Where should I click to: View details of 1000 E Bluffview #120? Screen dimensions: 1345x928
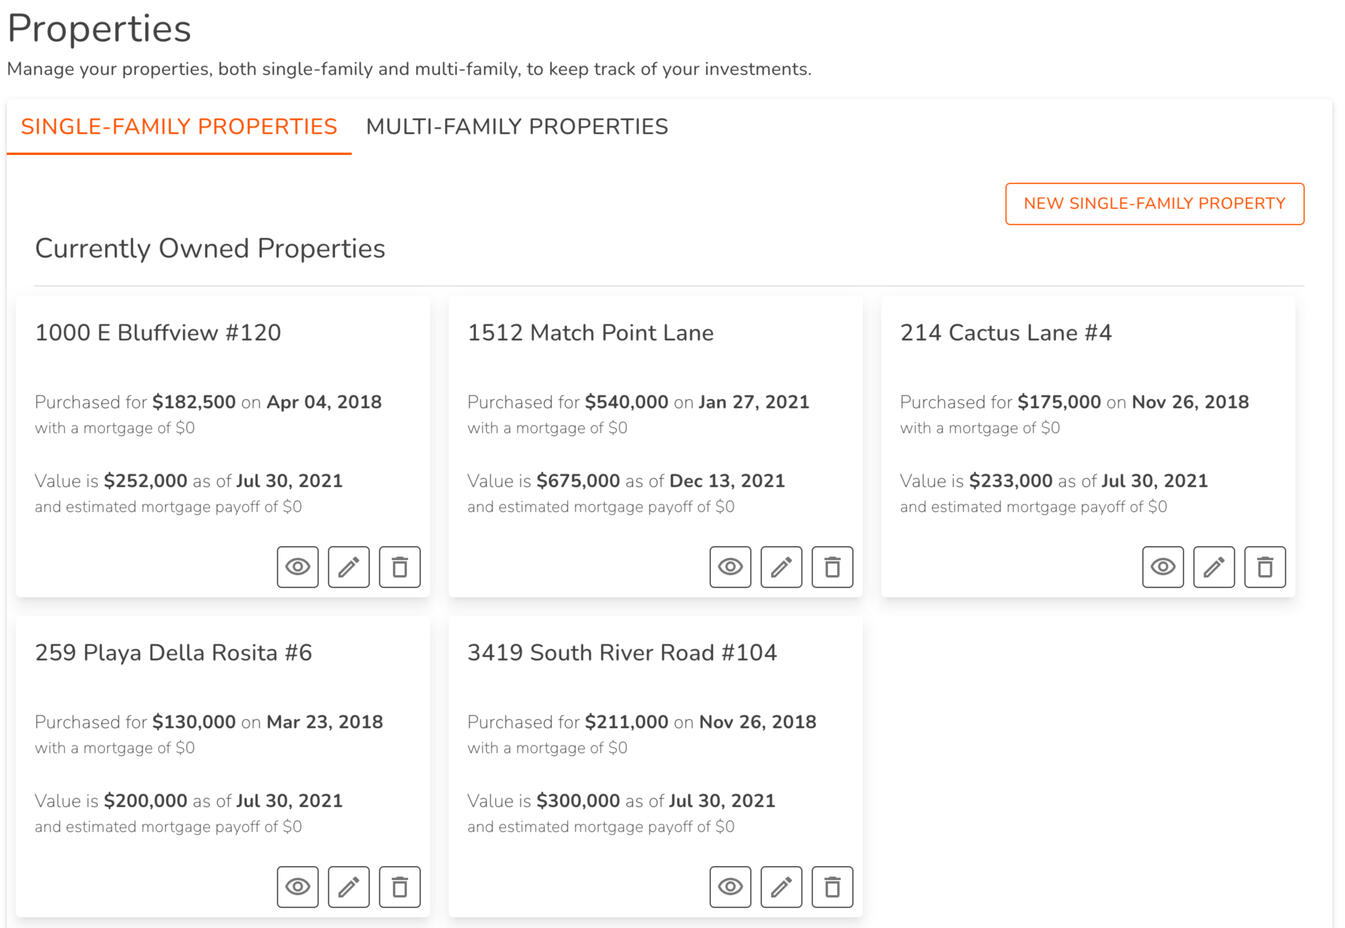[x=298, y=567]
